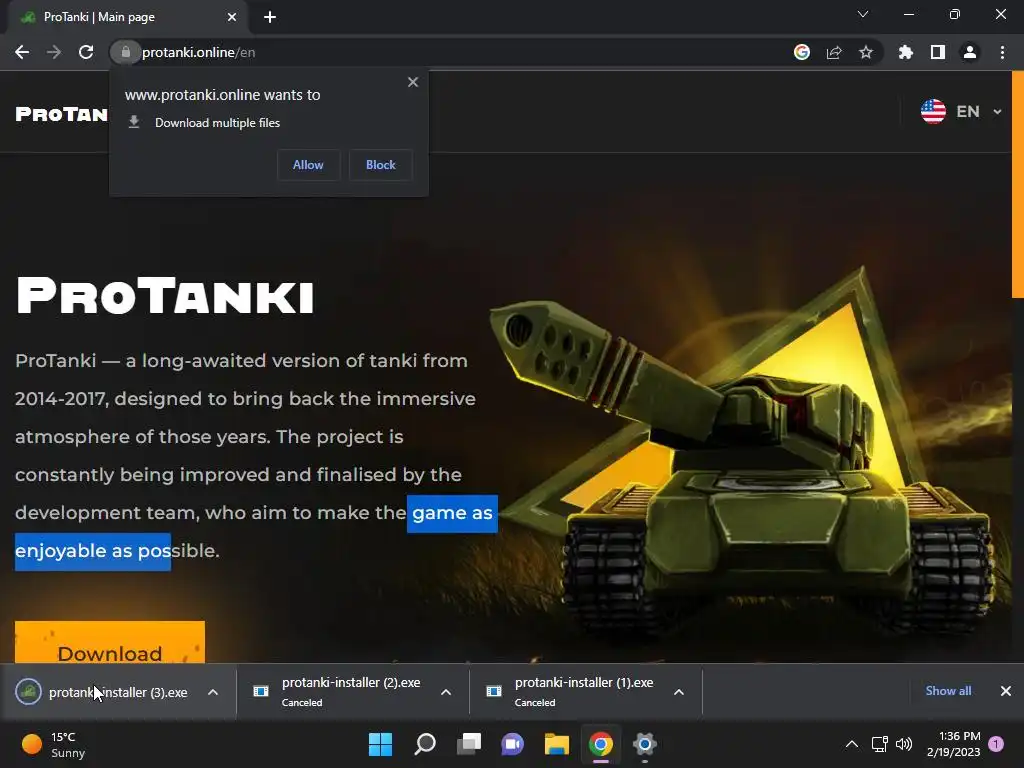Open the Chrome profile icon
The height and width of the screenshot is (768, 1024).
pyautogui.click(x=970, y=52)
